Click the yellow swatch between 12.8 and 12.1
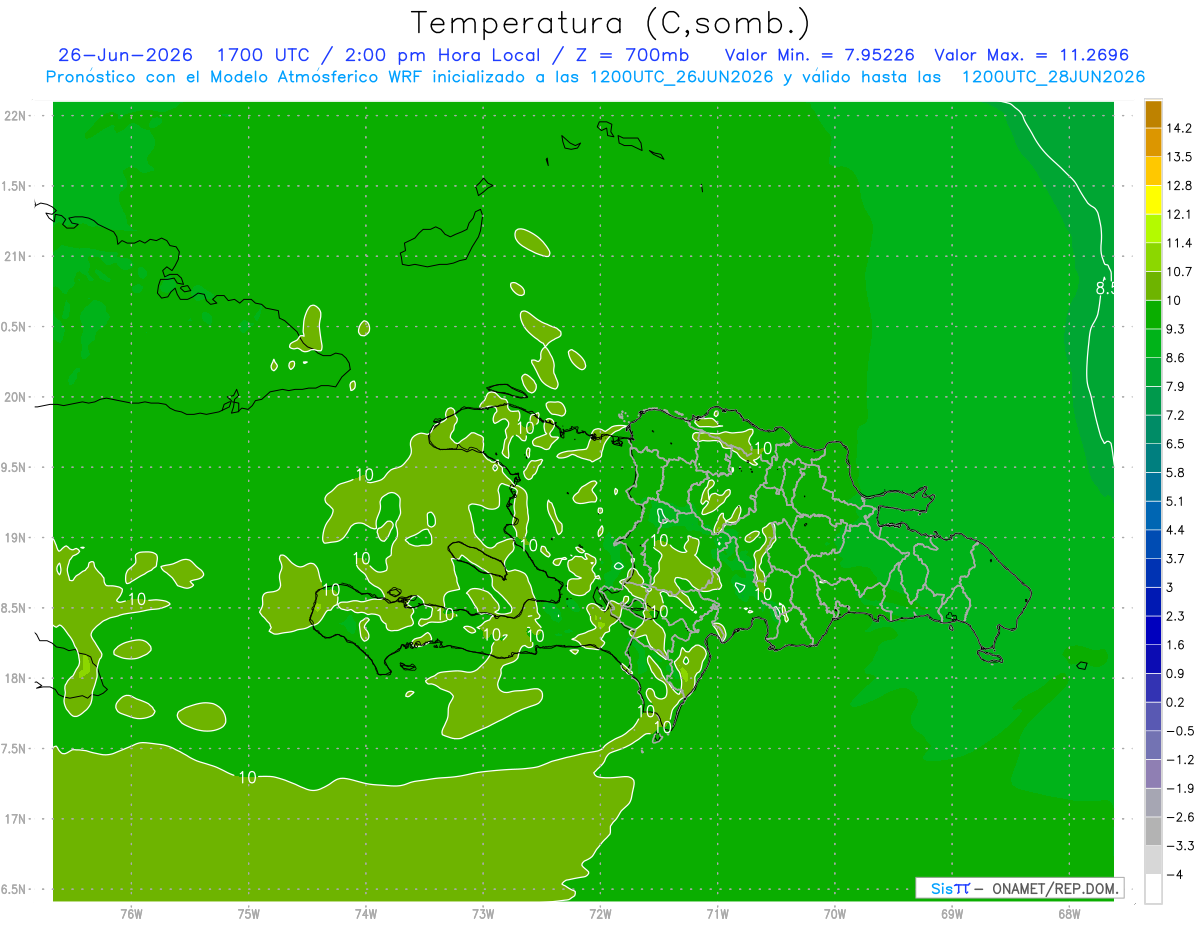The height and width of the screenshot is (927, 1200). tap(1153, 200)
